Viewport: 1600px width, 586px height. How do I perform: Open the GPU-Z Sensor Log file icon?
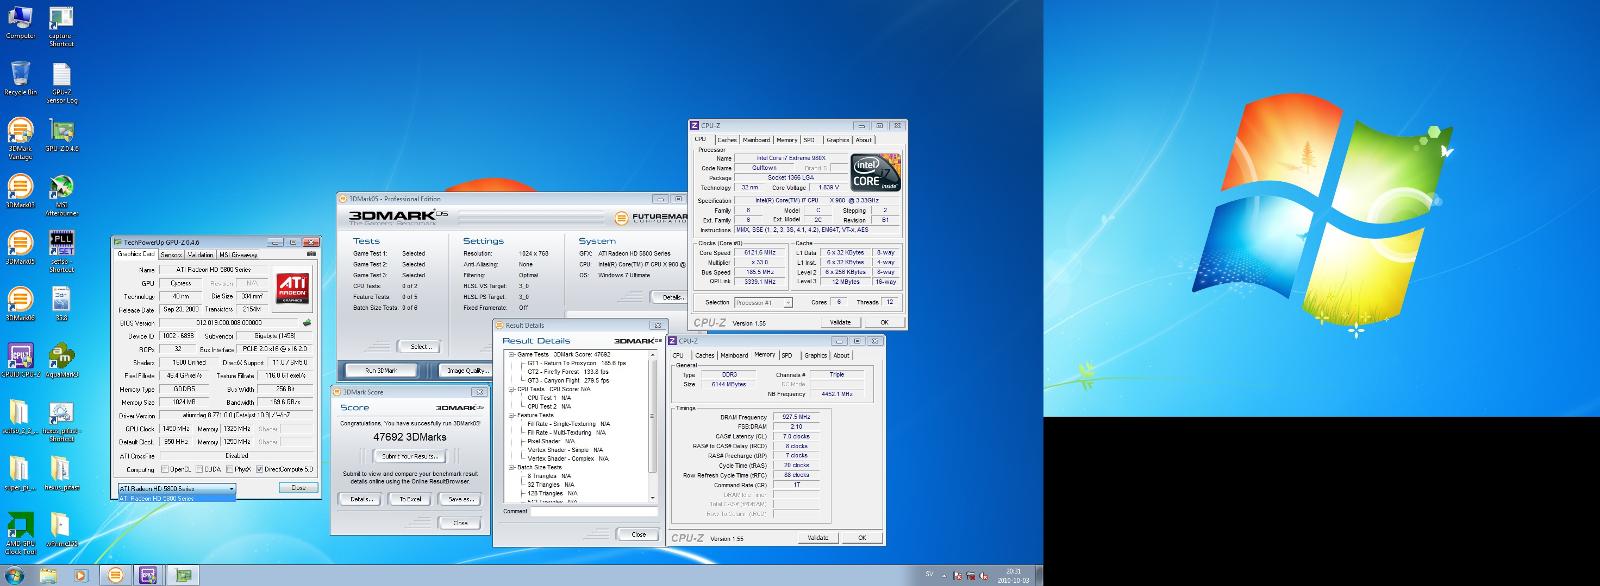pyautogui.click(x=61, y=84)
